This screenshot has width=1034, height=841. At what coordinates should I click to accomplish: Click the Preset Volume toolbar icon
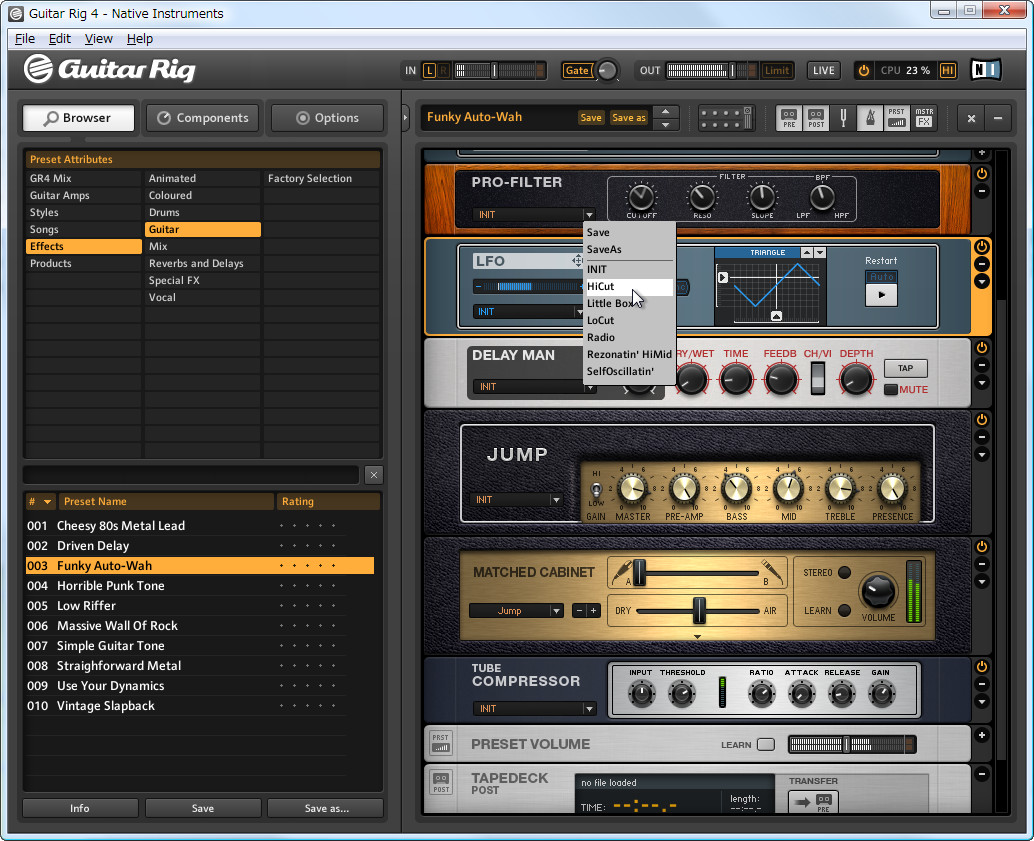point(897,117)
